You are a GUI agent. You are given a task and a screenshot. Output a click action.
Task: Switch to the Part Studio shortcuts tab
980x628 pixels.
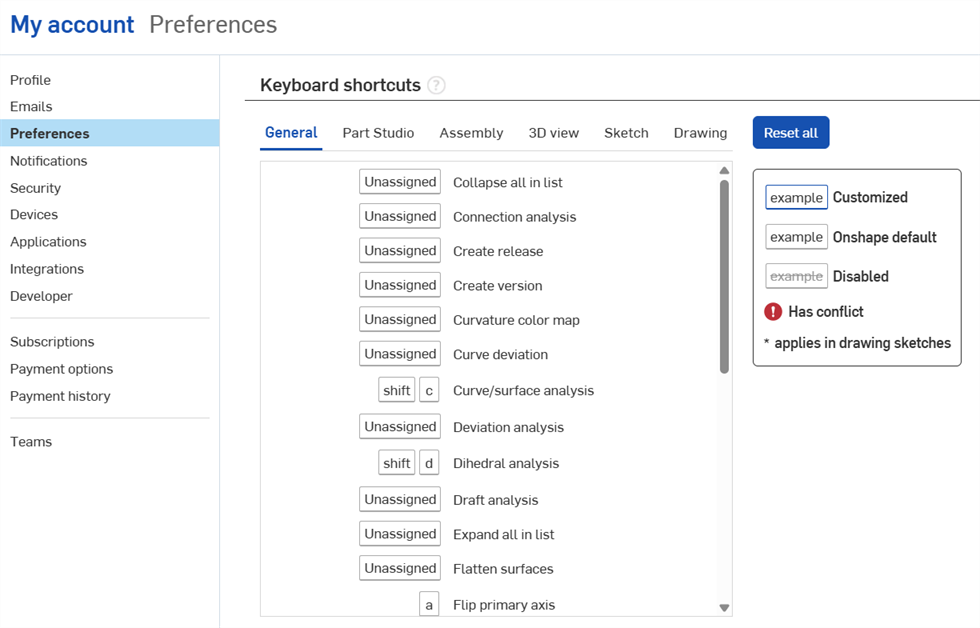[x=378, y=132]
